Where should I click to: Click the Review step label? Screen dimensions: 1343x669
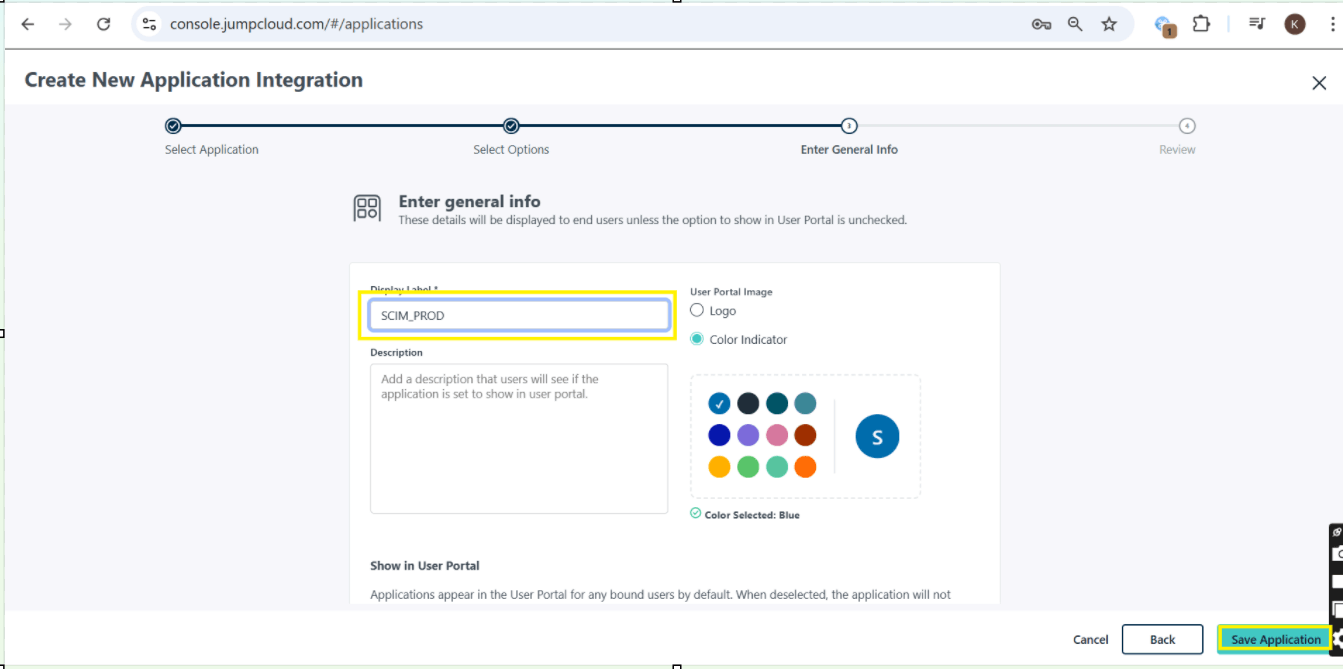coord(1177,150)
